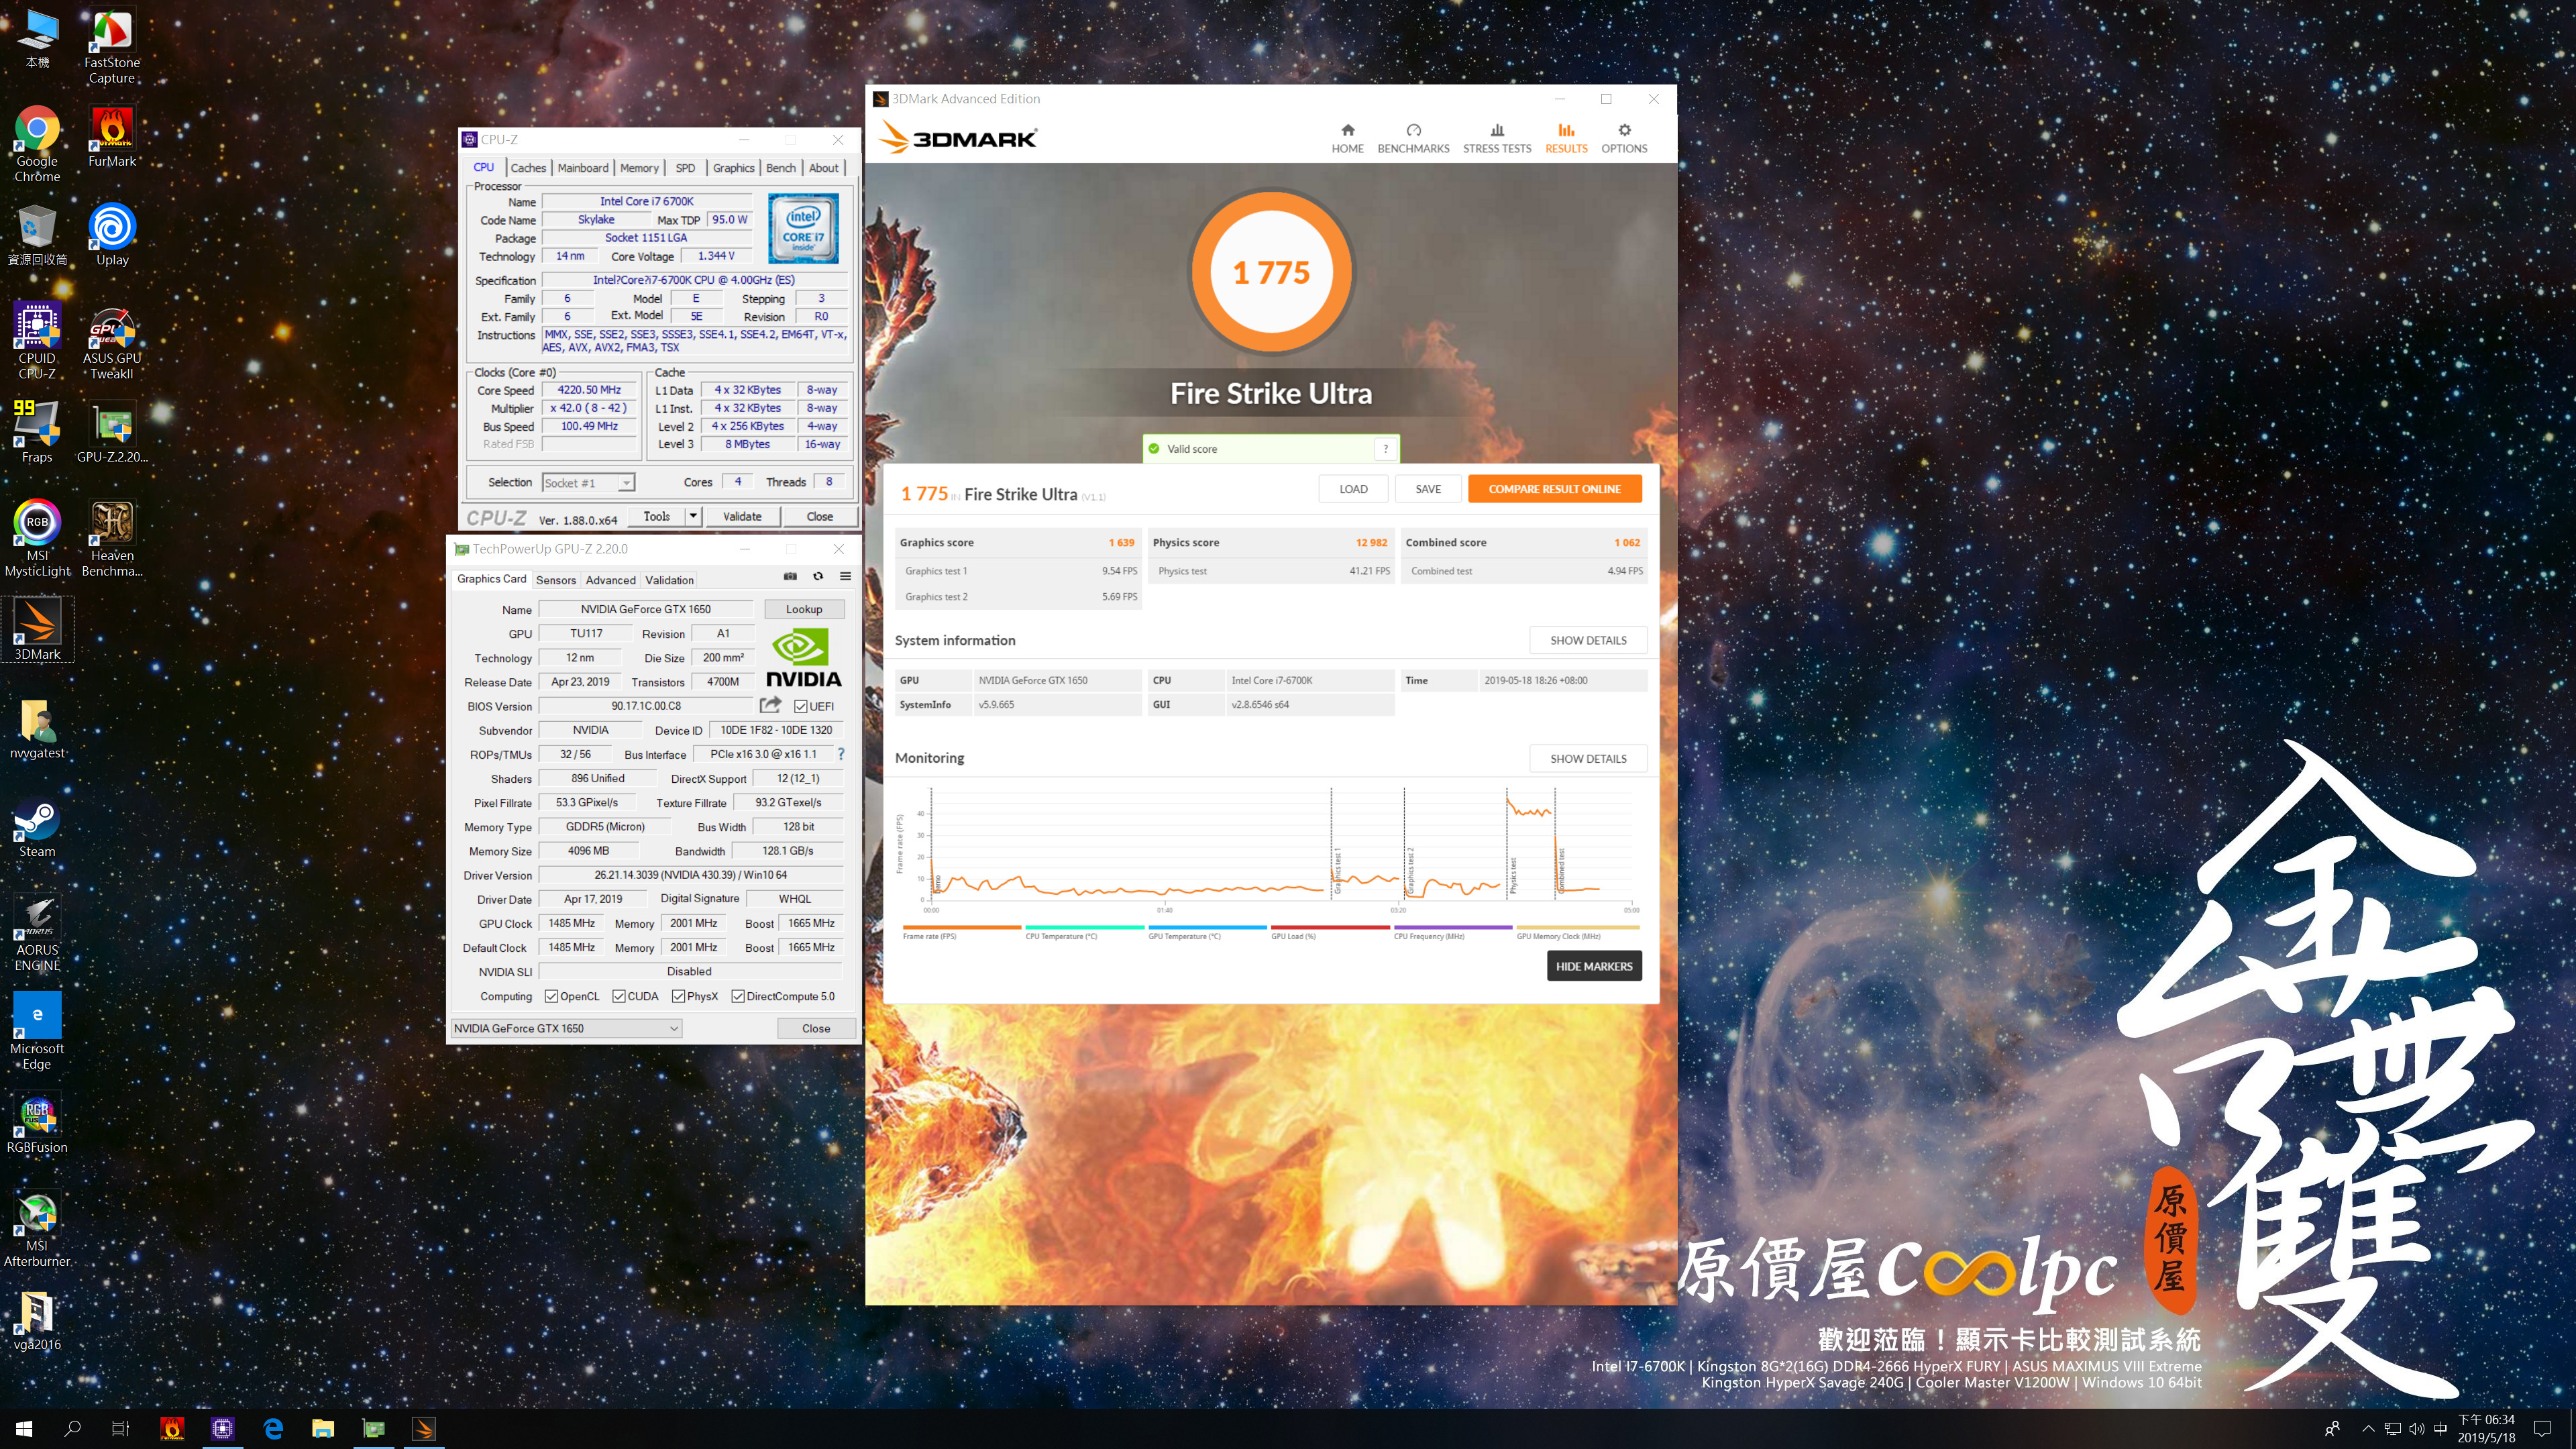The height and width of the screenshot is (1449, 2576).
Task: Click the Frame rate (FPS) legend bar
Action: tap(962, 928)
